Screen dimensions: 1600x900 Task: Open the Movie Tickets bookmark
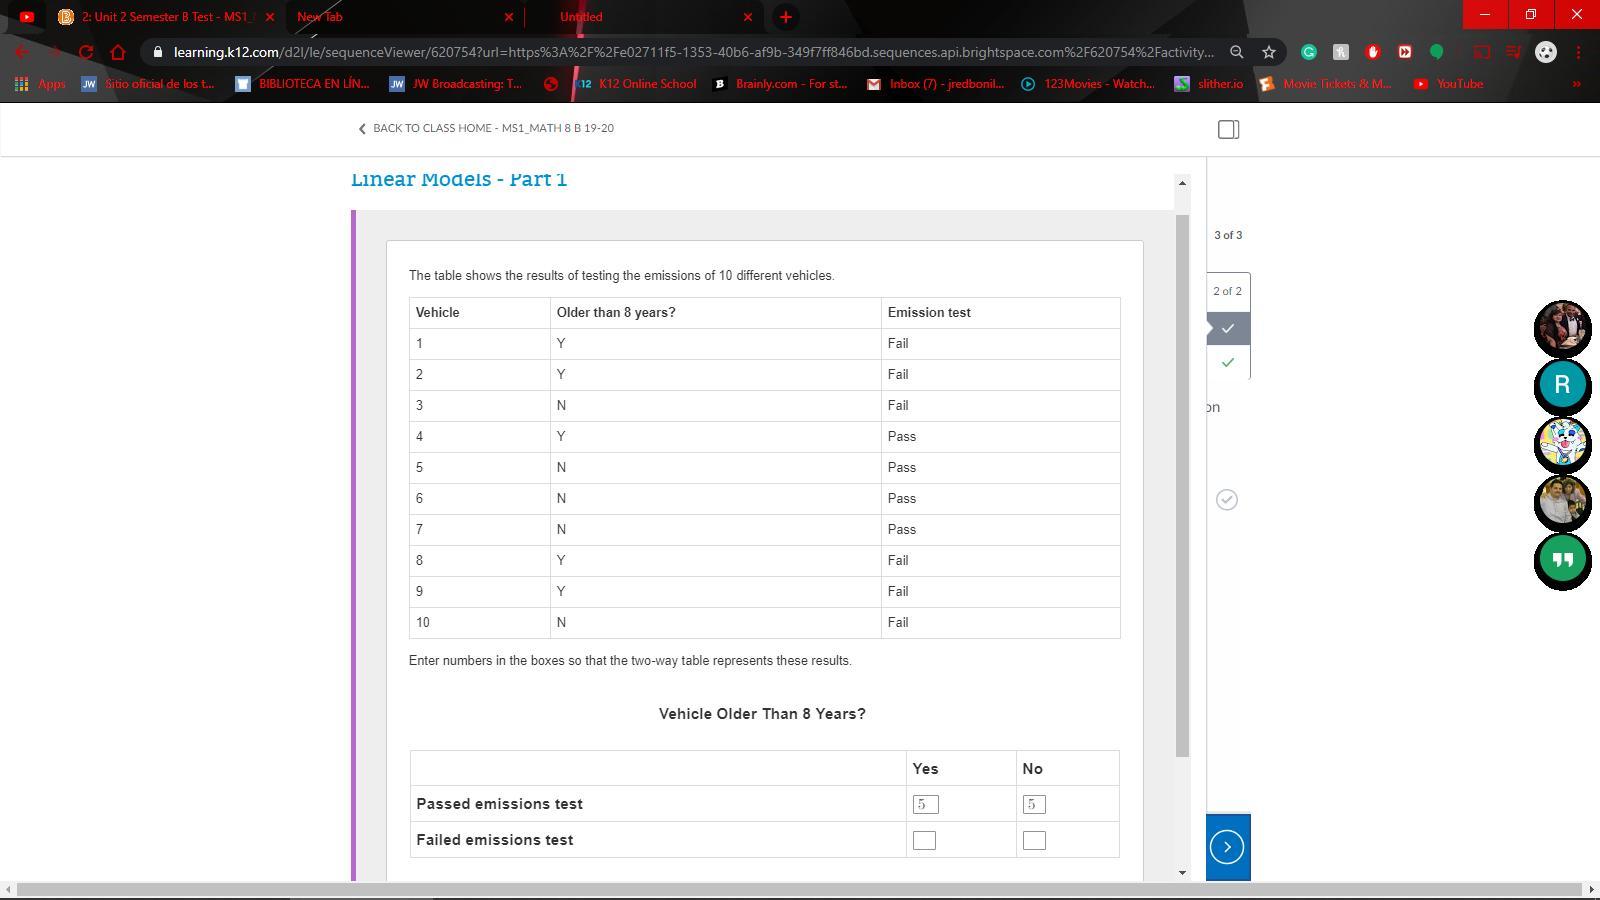click(1326, 84)
